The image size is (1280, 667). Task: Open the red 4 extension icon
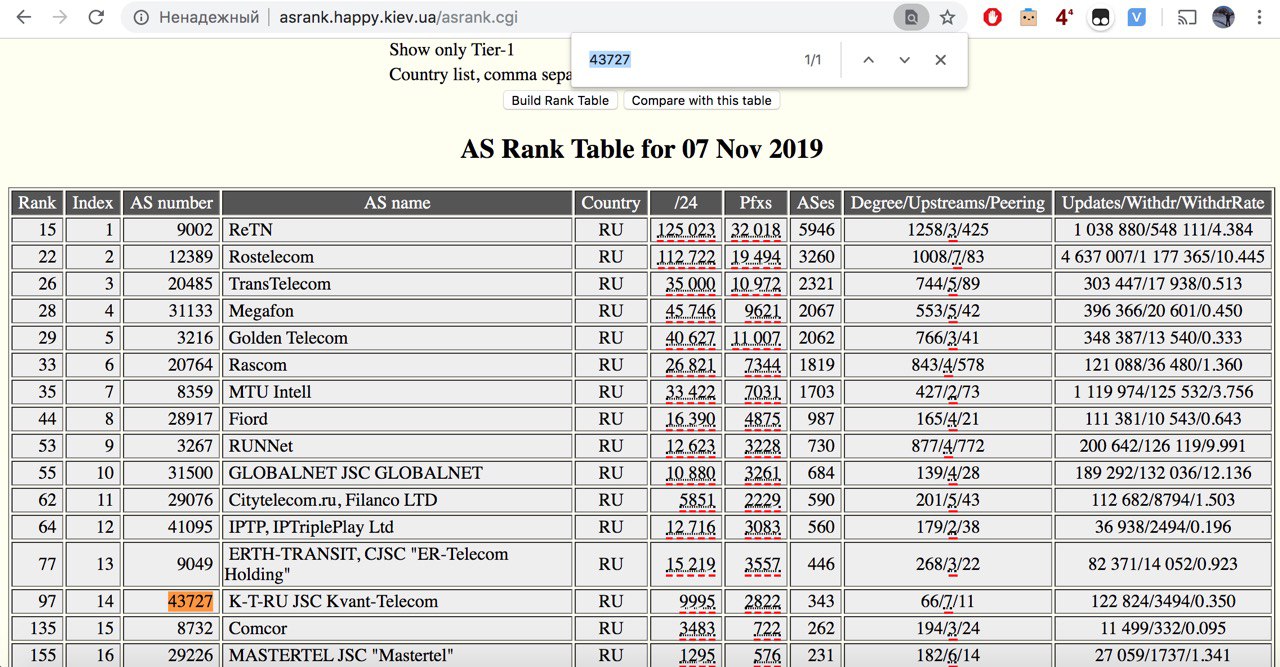point(1064,17)
